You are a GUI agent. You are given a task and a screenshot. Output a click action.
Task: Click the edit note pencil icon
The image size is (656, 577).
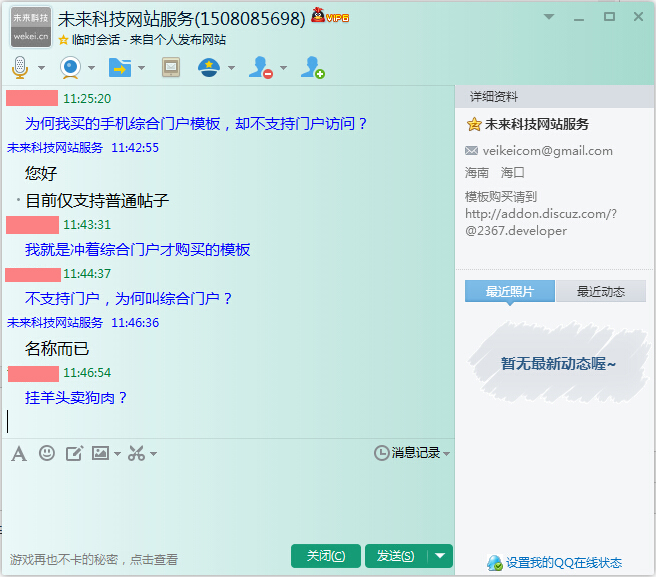click(74, 454)
